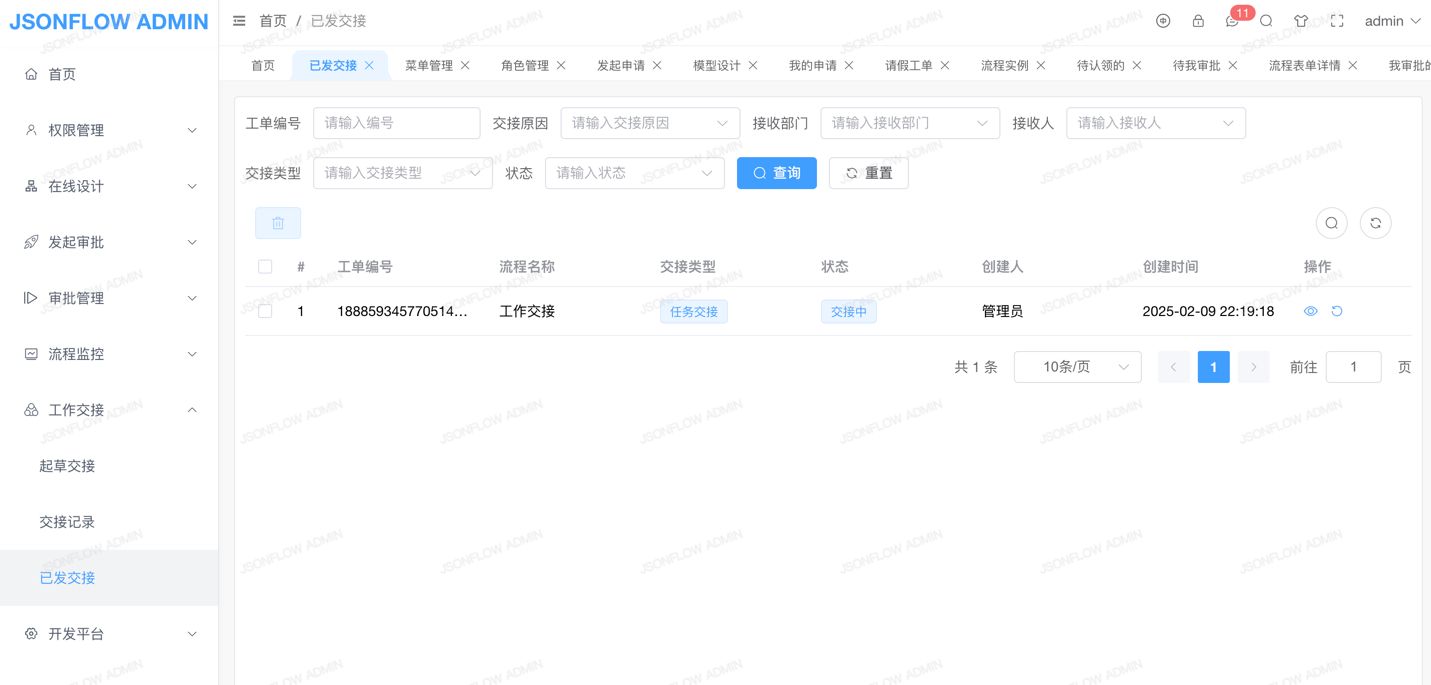Viewport: 1431px width, 685px height.
Task: Open the 交接原因 dropdown
Action: (x=650, y=123)
